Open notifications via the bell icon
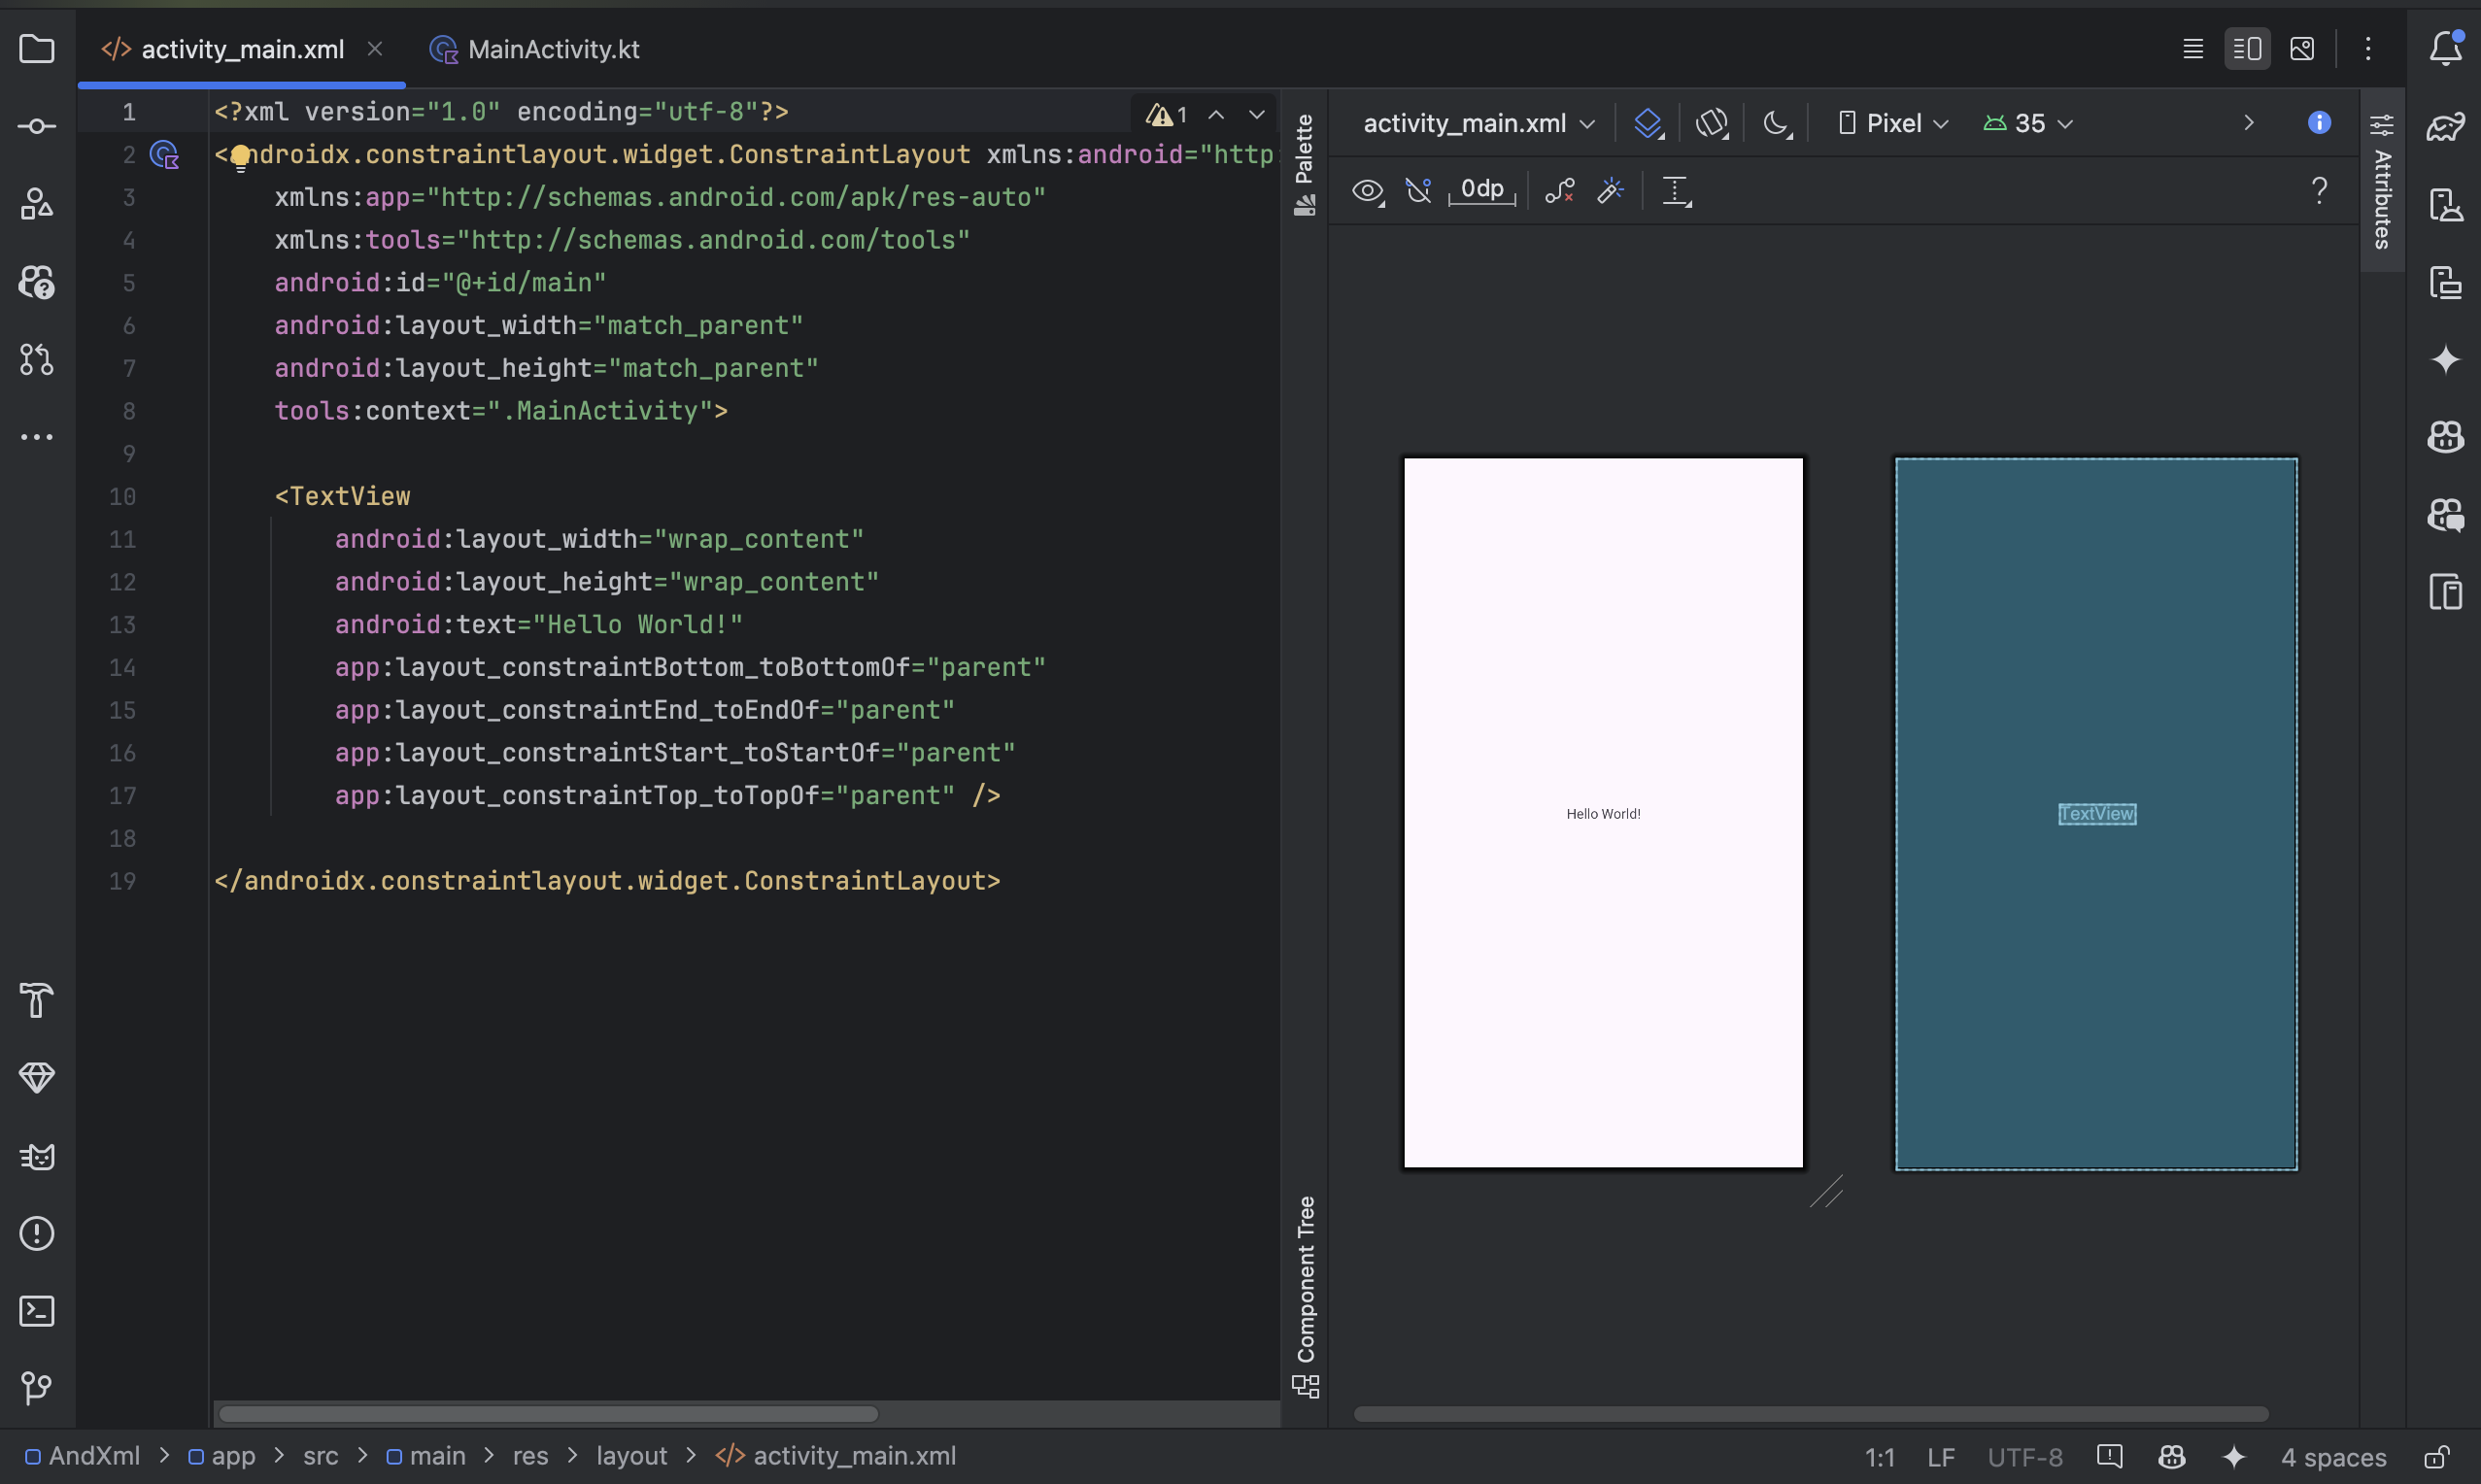The image size is (2481, 1484). coord(2447,48)
